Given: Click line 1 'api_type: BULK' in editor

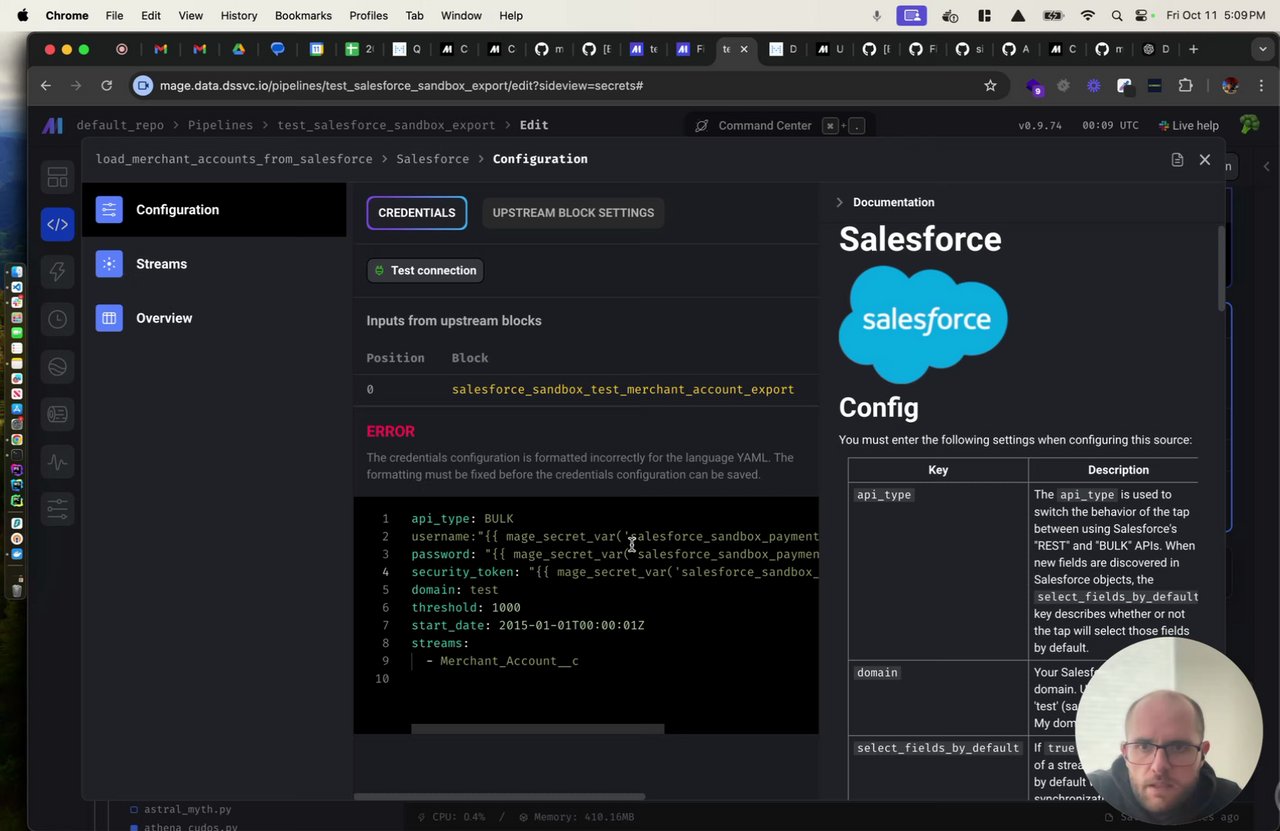Looking at the screenshot, I should coord(462,519).
